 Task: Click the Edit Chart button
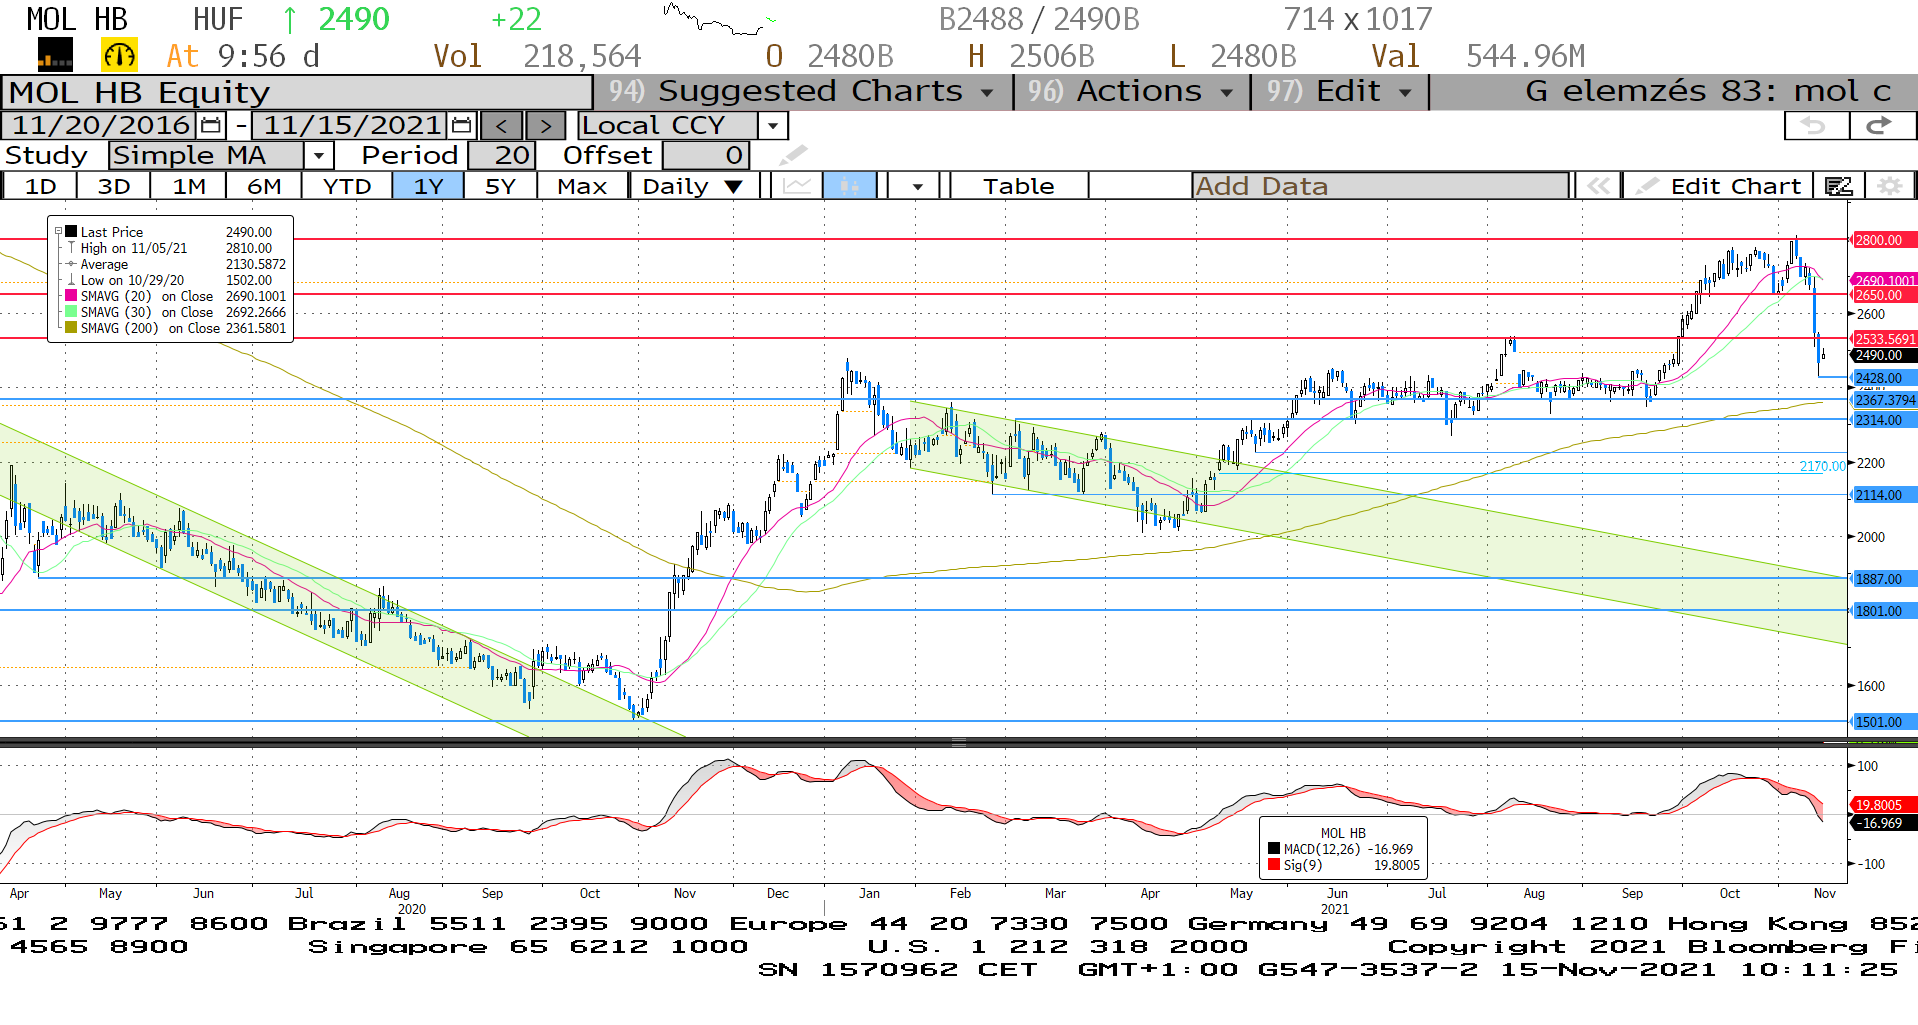tap(1720, 186)
